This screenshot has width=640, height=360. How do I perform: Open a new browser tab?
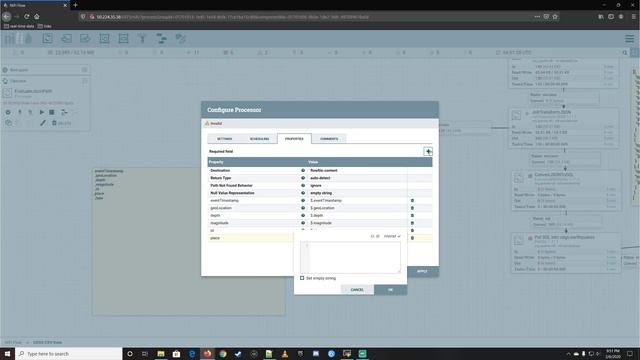click(x=76, y=5)
